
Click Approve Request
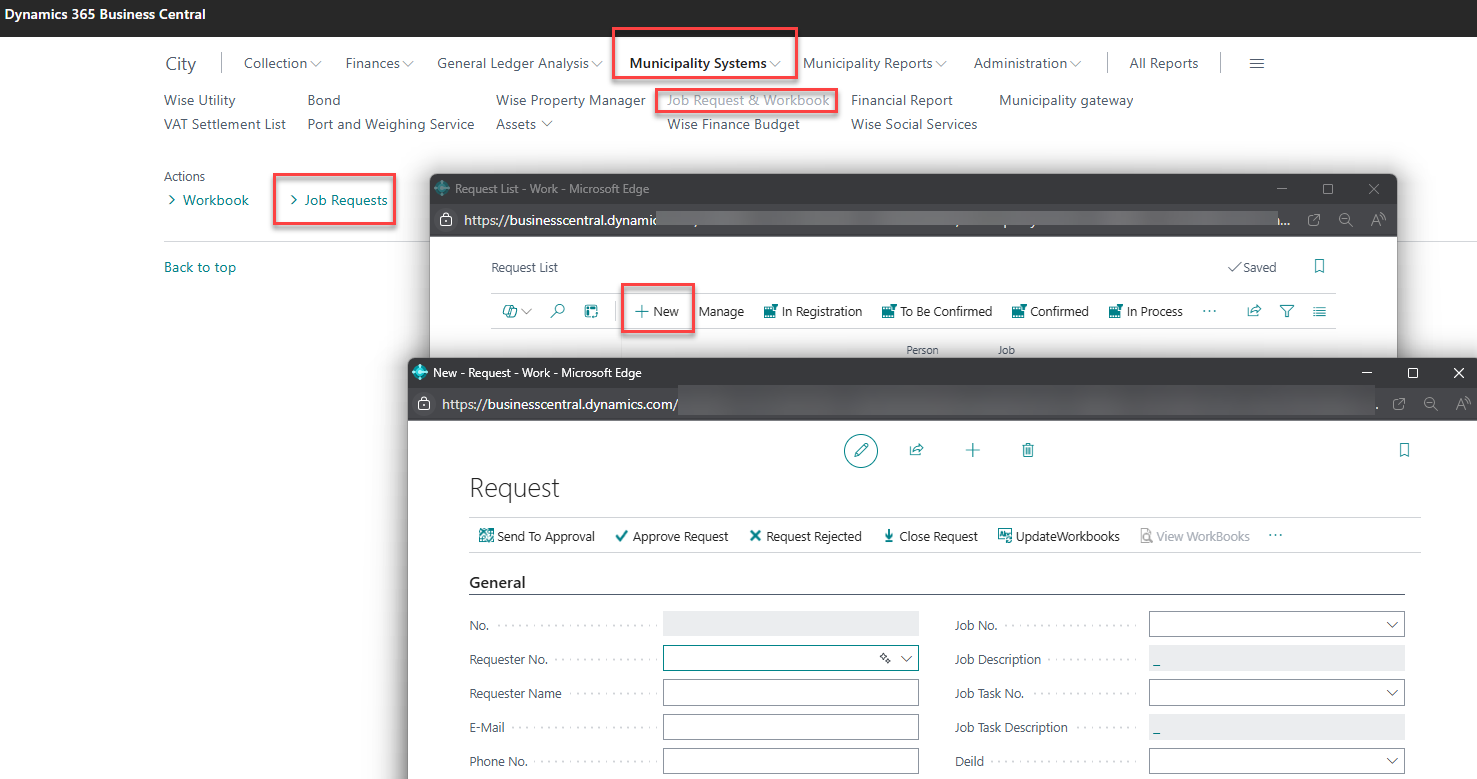(671, 536)
